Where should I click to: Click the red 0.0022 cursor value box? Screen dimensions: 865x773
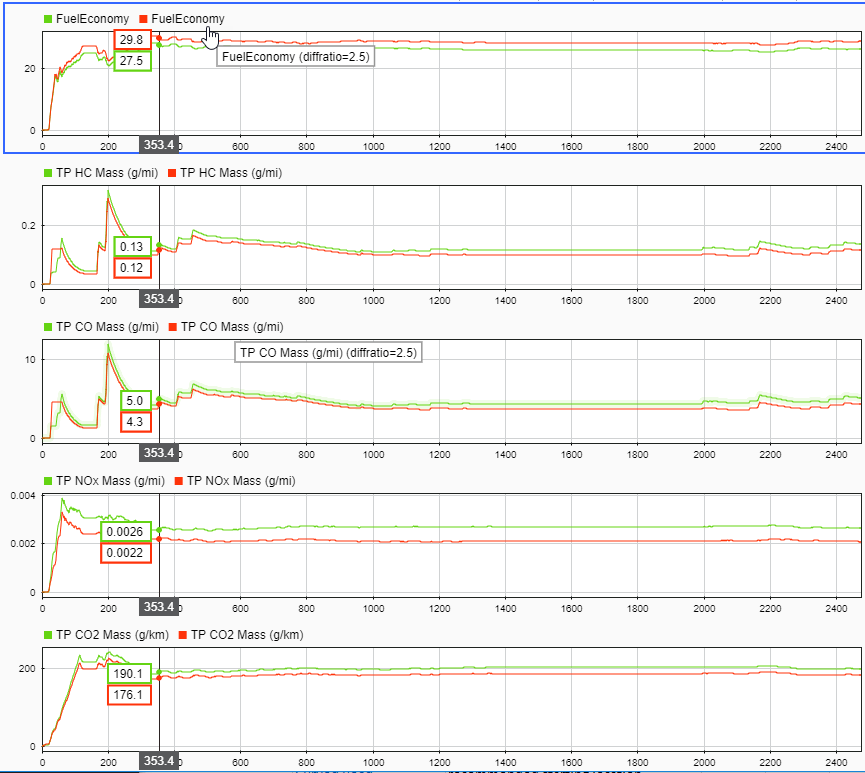[x=126, y=553]
